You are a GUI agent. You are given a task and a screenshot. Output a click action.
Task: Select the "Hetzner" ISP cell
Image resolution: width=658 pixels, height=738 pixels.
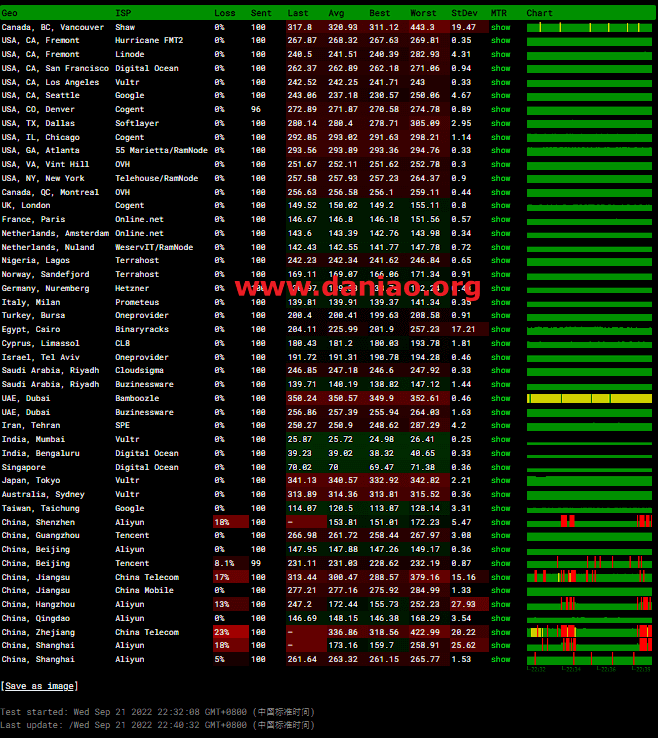pos(132,289)
